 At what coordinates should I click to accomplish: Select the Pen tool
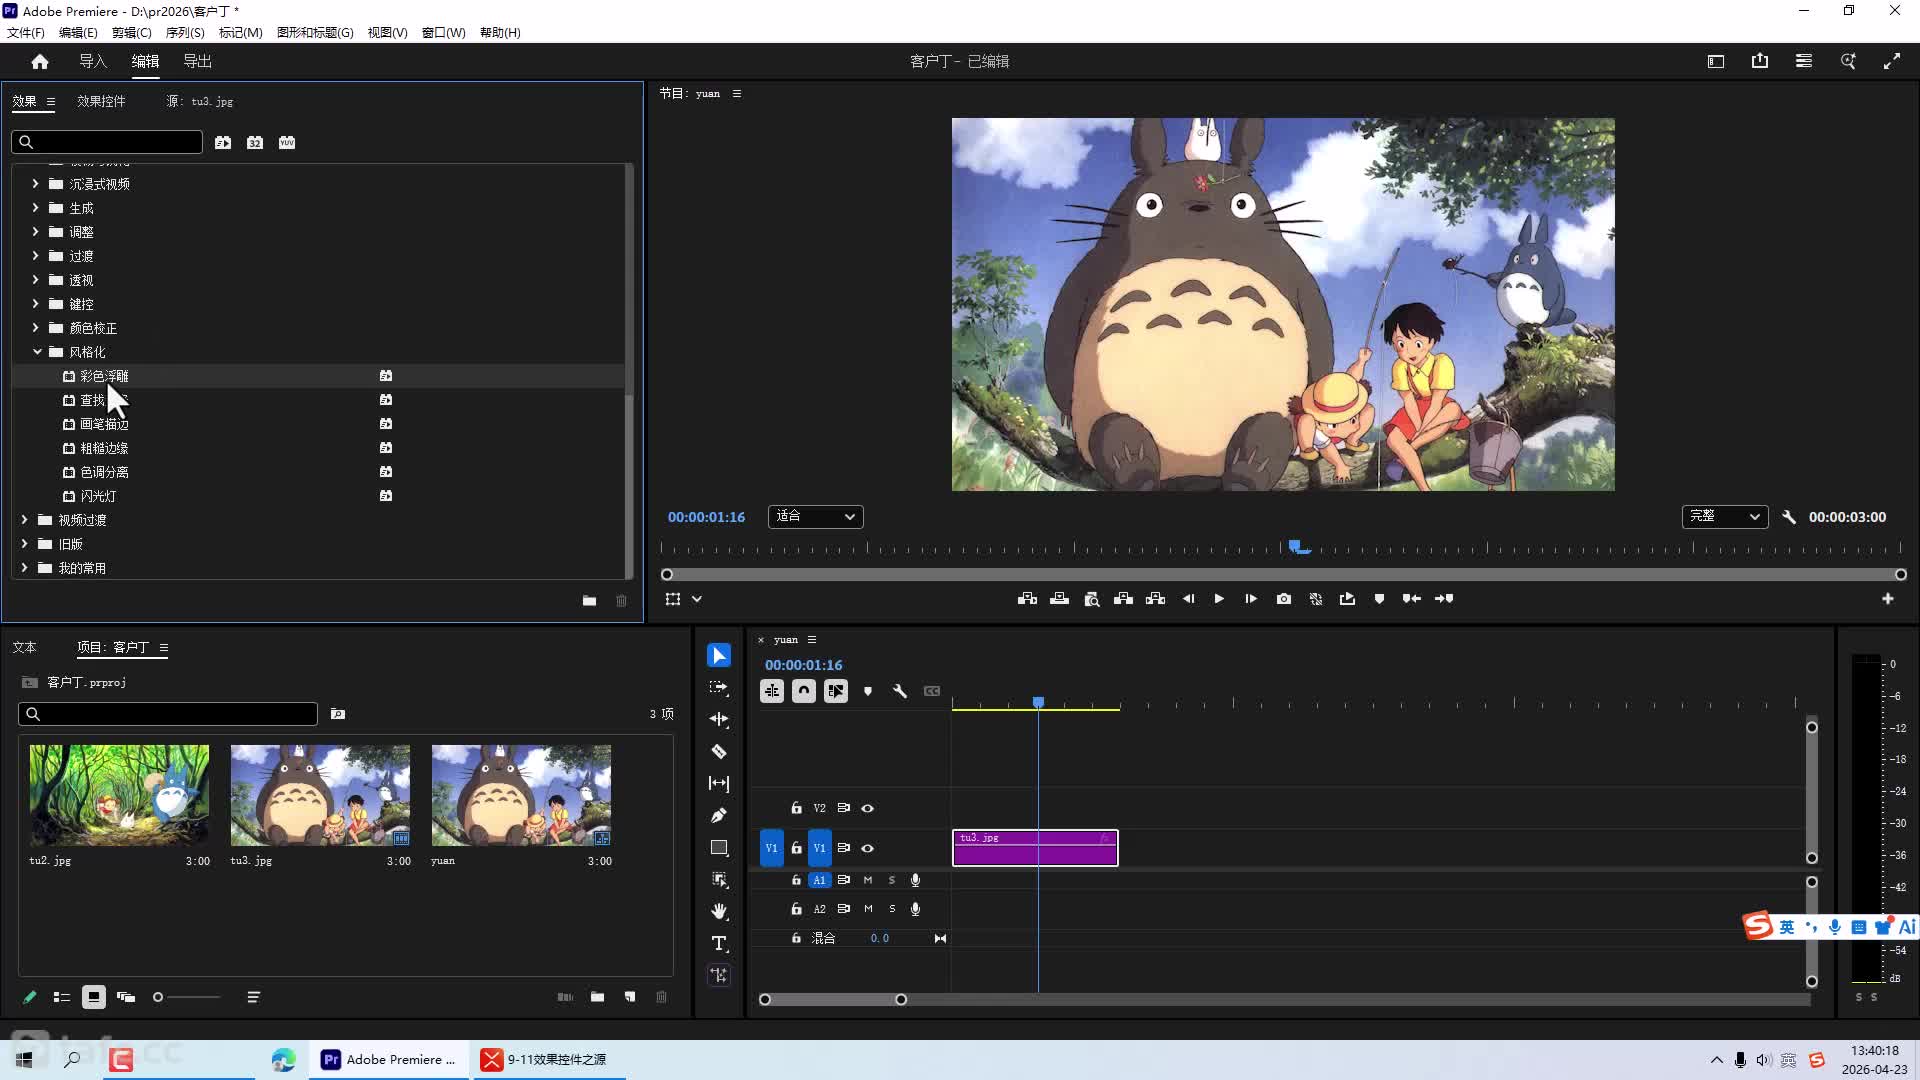click(x=719, y=816)
